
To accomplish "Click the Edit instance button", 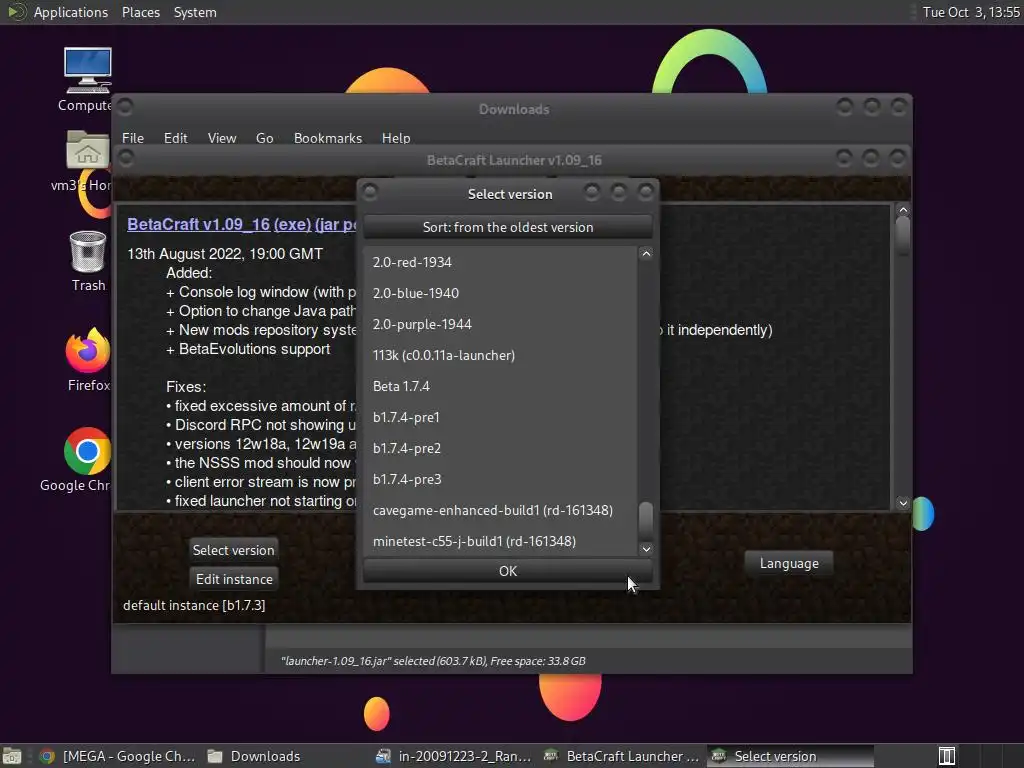I will 234,579.
